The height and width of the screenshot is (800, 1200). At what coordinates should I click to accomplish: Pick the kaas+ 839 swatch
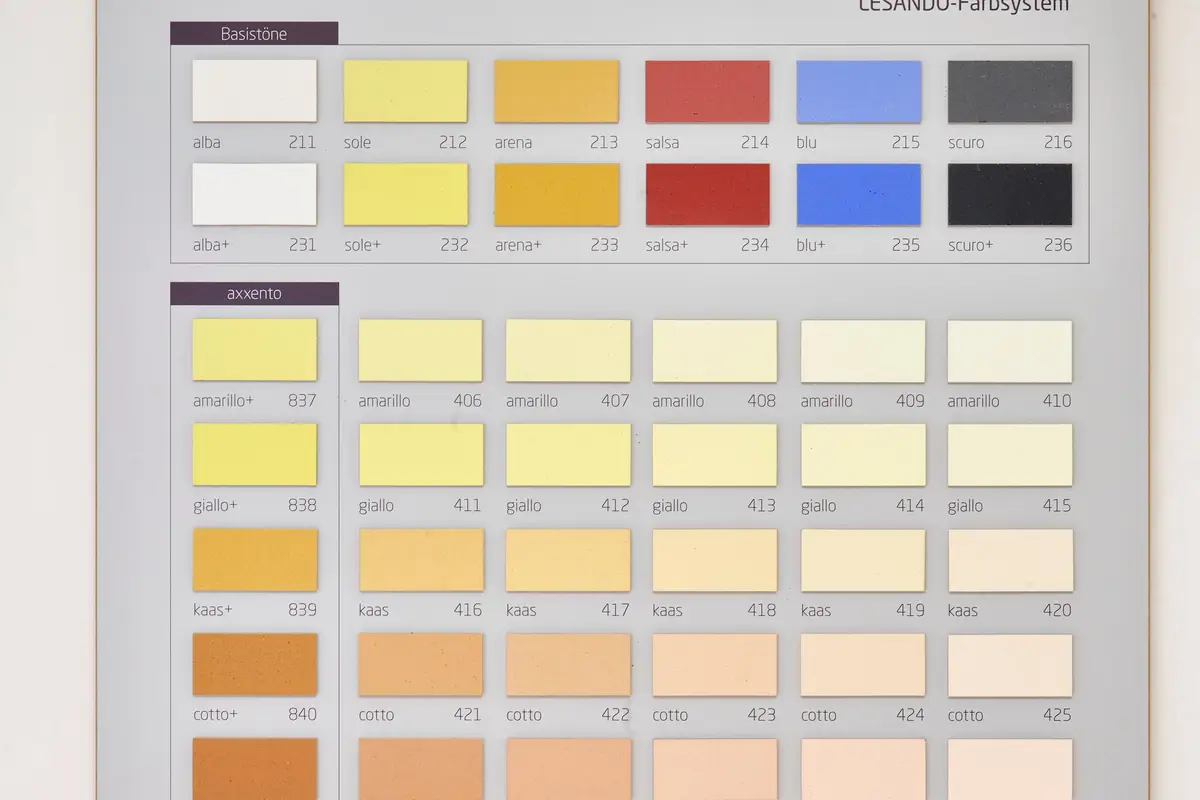[255, 559]
